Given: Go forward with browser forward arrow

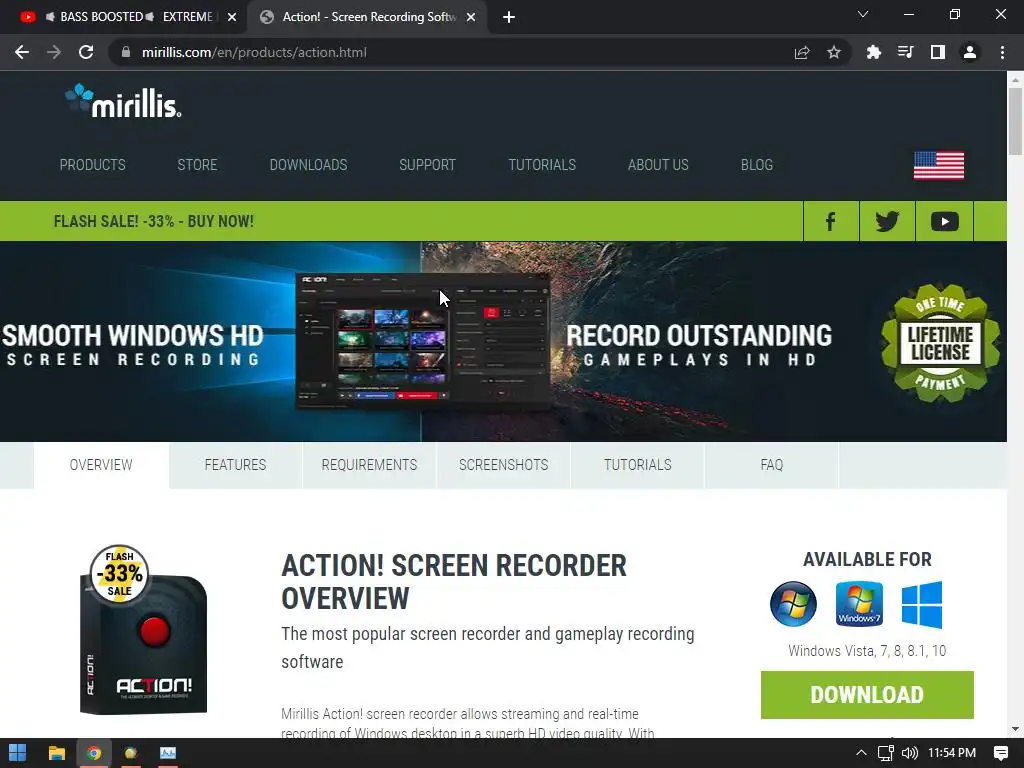Looking at the screenshot, I should 54,52.
